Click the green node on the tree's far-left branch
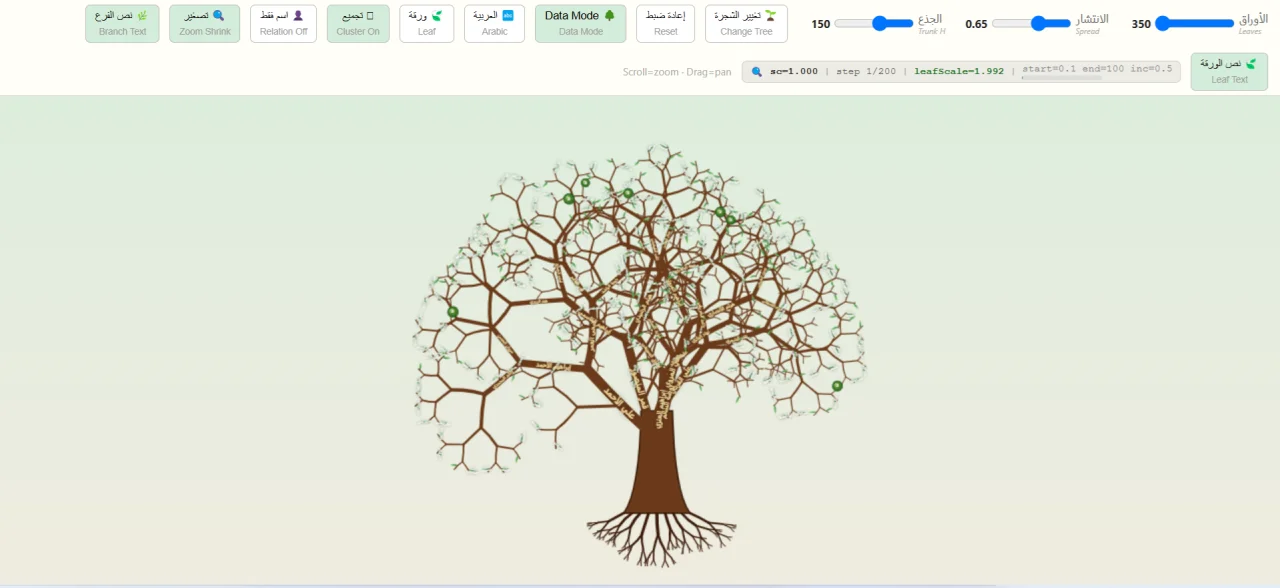 (x=453, y=312)
